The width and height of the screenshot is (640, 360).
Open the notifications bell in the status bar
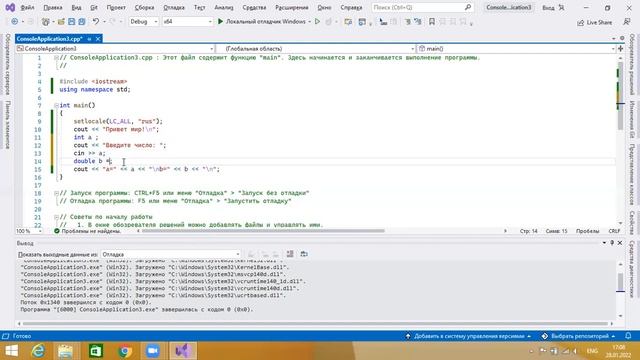click(628, 336)
